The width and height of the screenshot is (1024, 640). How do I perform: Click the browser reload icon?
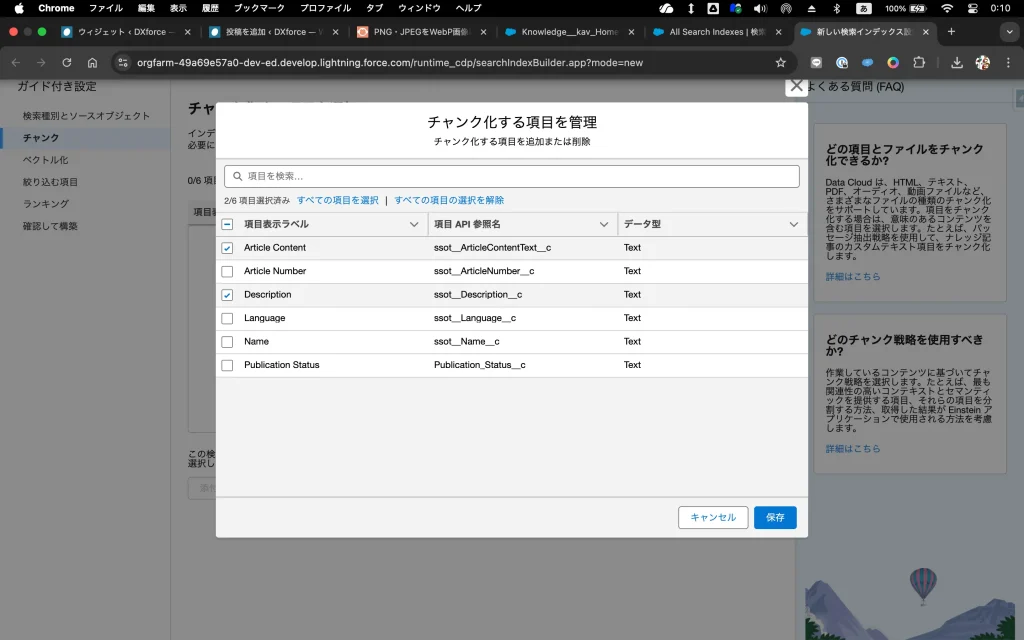[x=66, y=62]
